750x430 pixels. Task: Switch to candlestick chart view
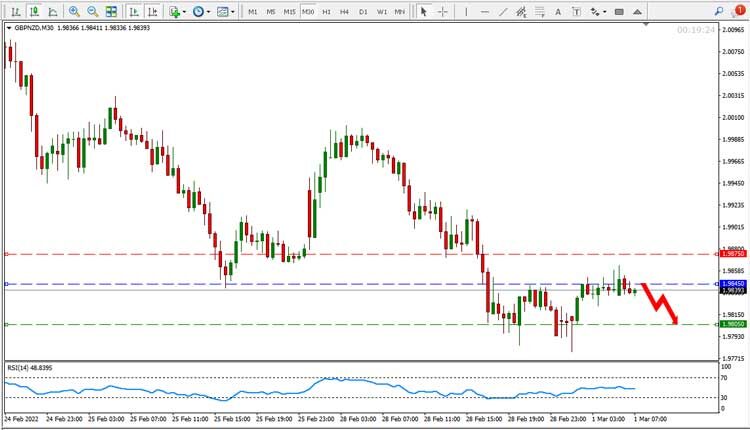(x=32, y=12)
